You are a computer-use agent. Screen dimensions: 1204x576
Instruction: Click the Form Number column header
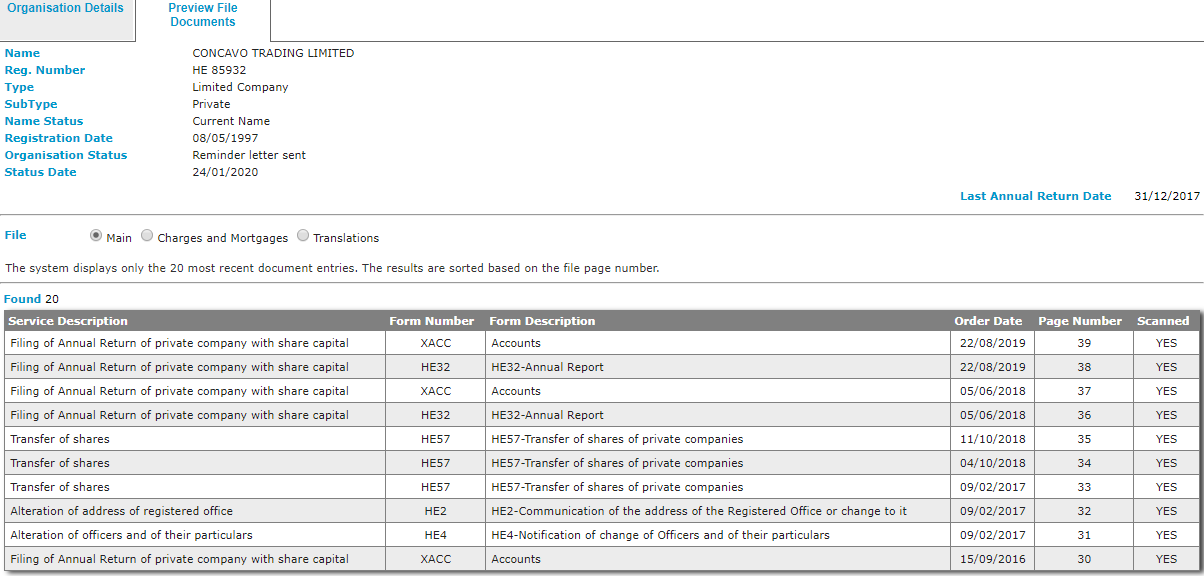(x=432, y=321)
